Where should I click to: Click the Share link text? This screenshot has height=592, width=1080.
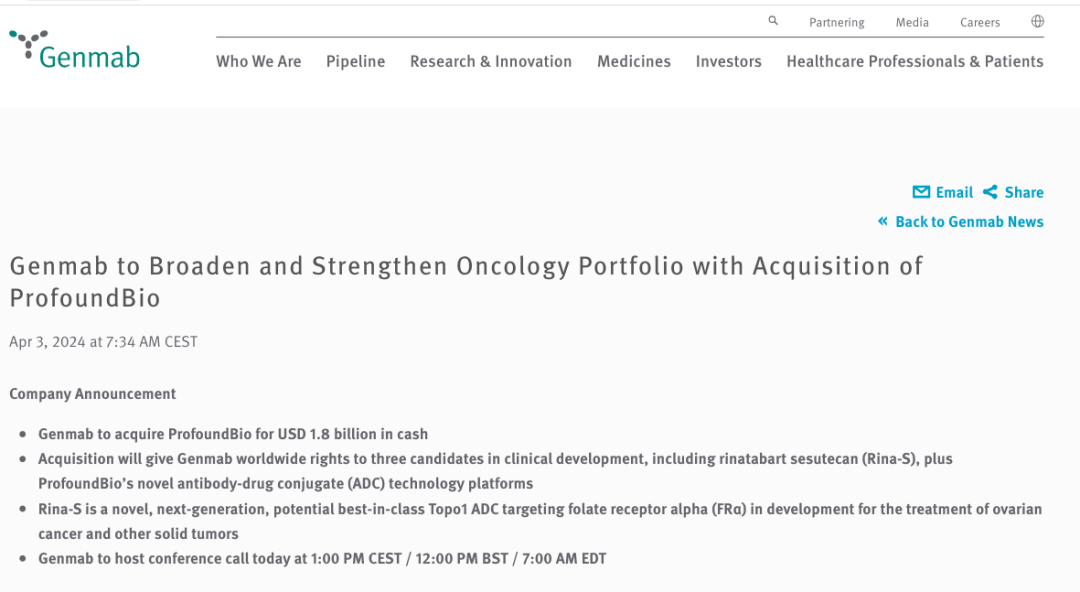click(x=1024, y=192)
